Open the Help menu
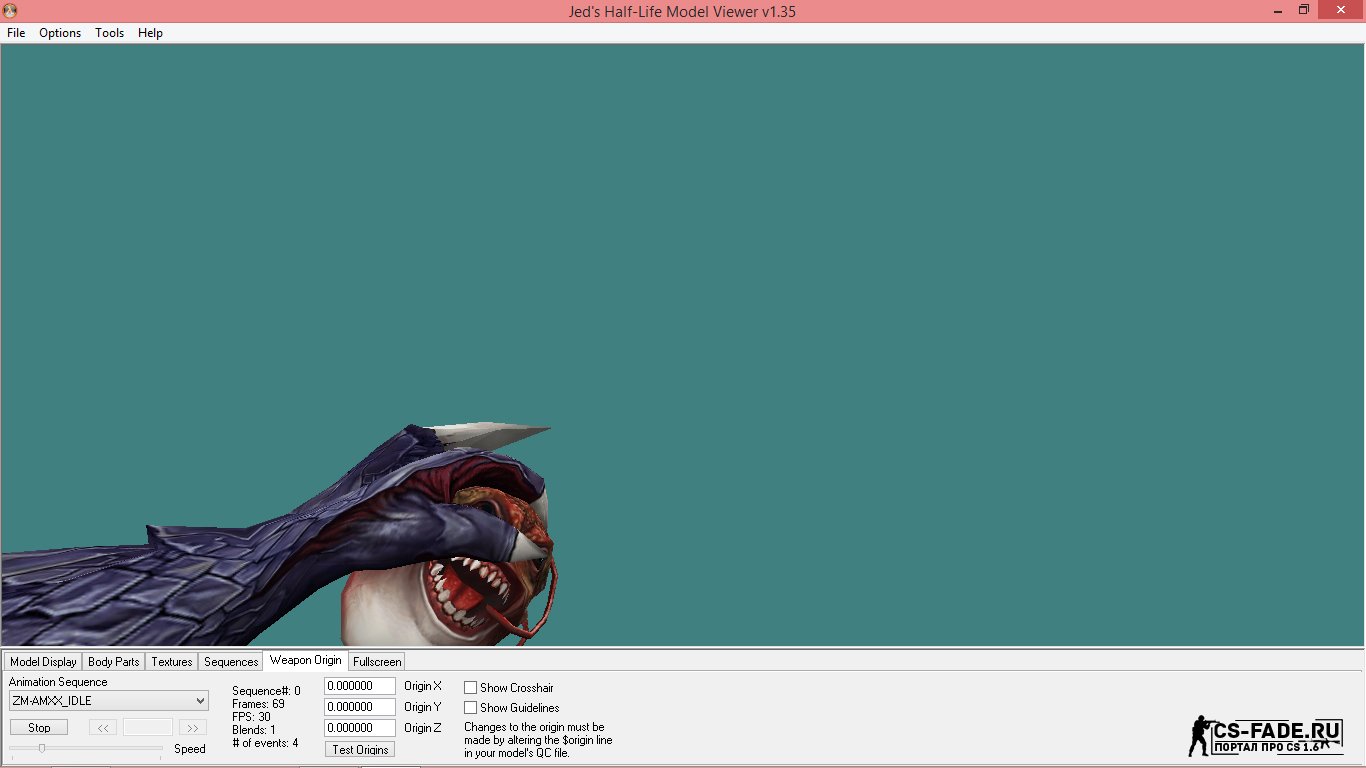Viewport: 1366px width, 768px height. tap(150, 33)
